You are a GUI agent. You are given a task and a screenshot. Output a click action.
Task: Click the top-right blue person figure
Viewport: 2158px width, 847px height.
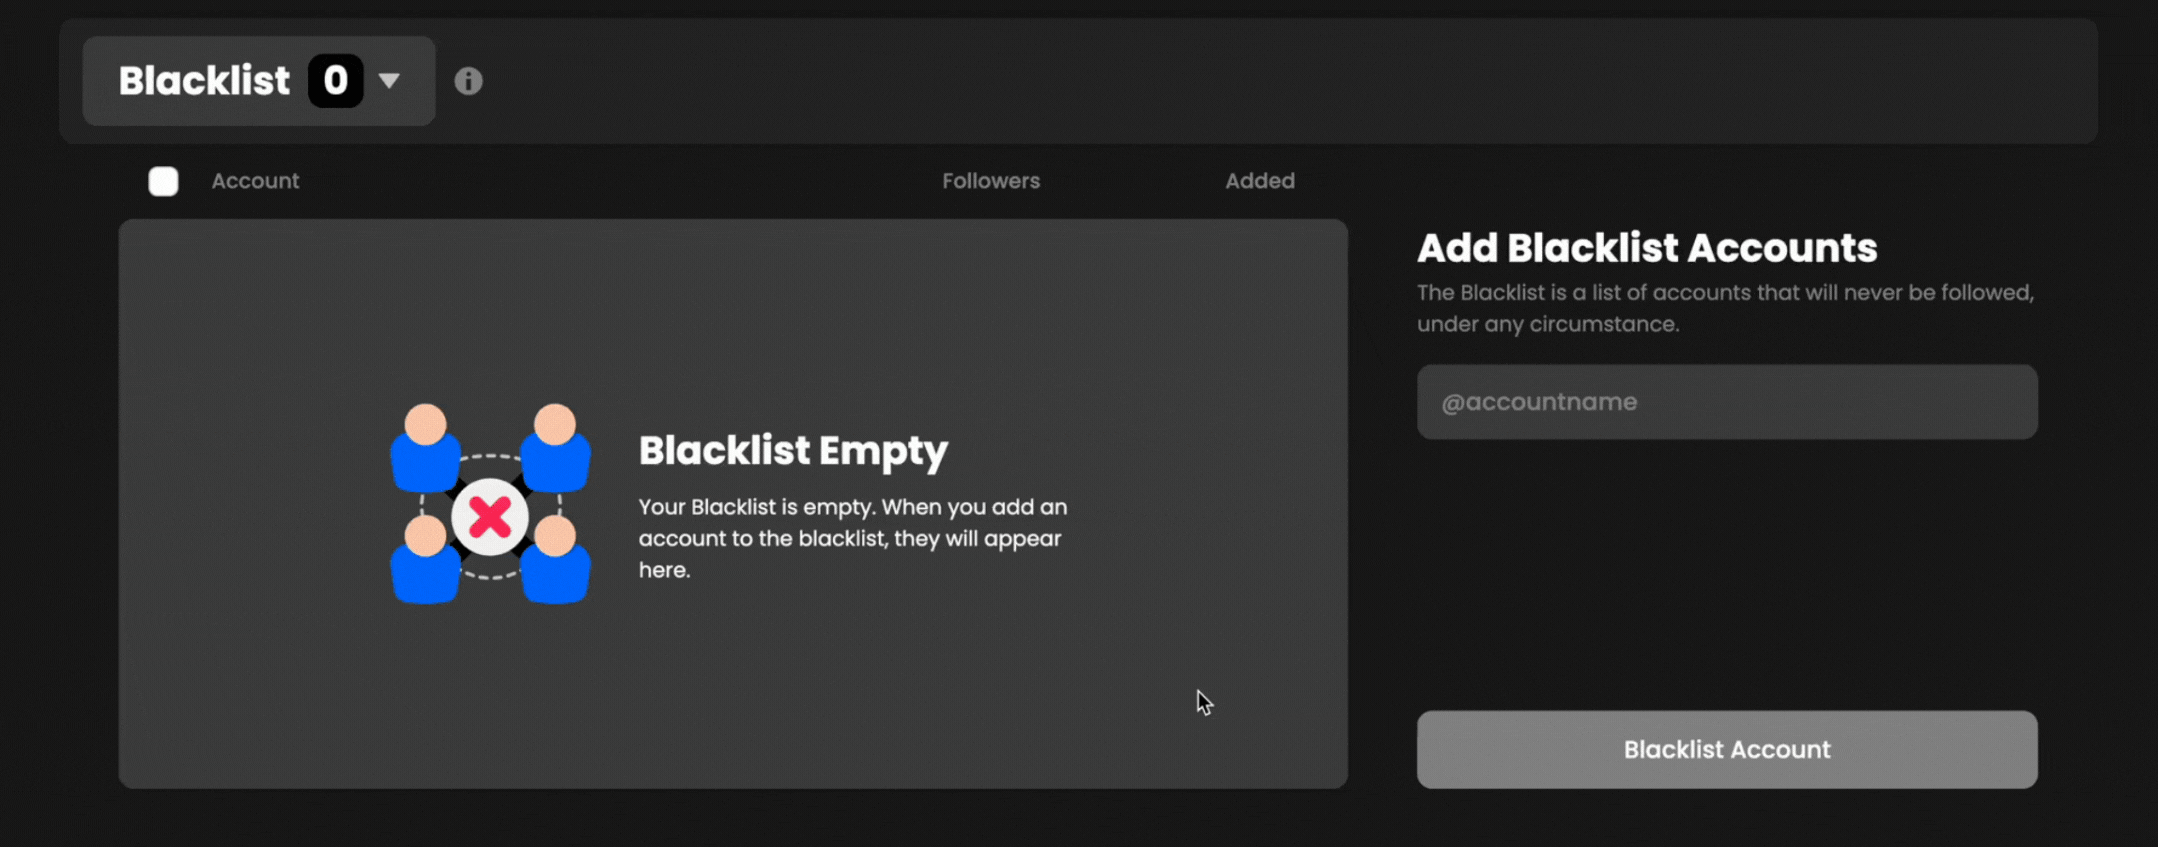pos(555,447)
